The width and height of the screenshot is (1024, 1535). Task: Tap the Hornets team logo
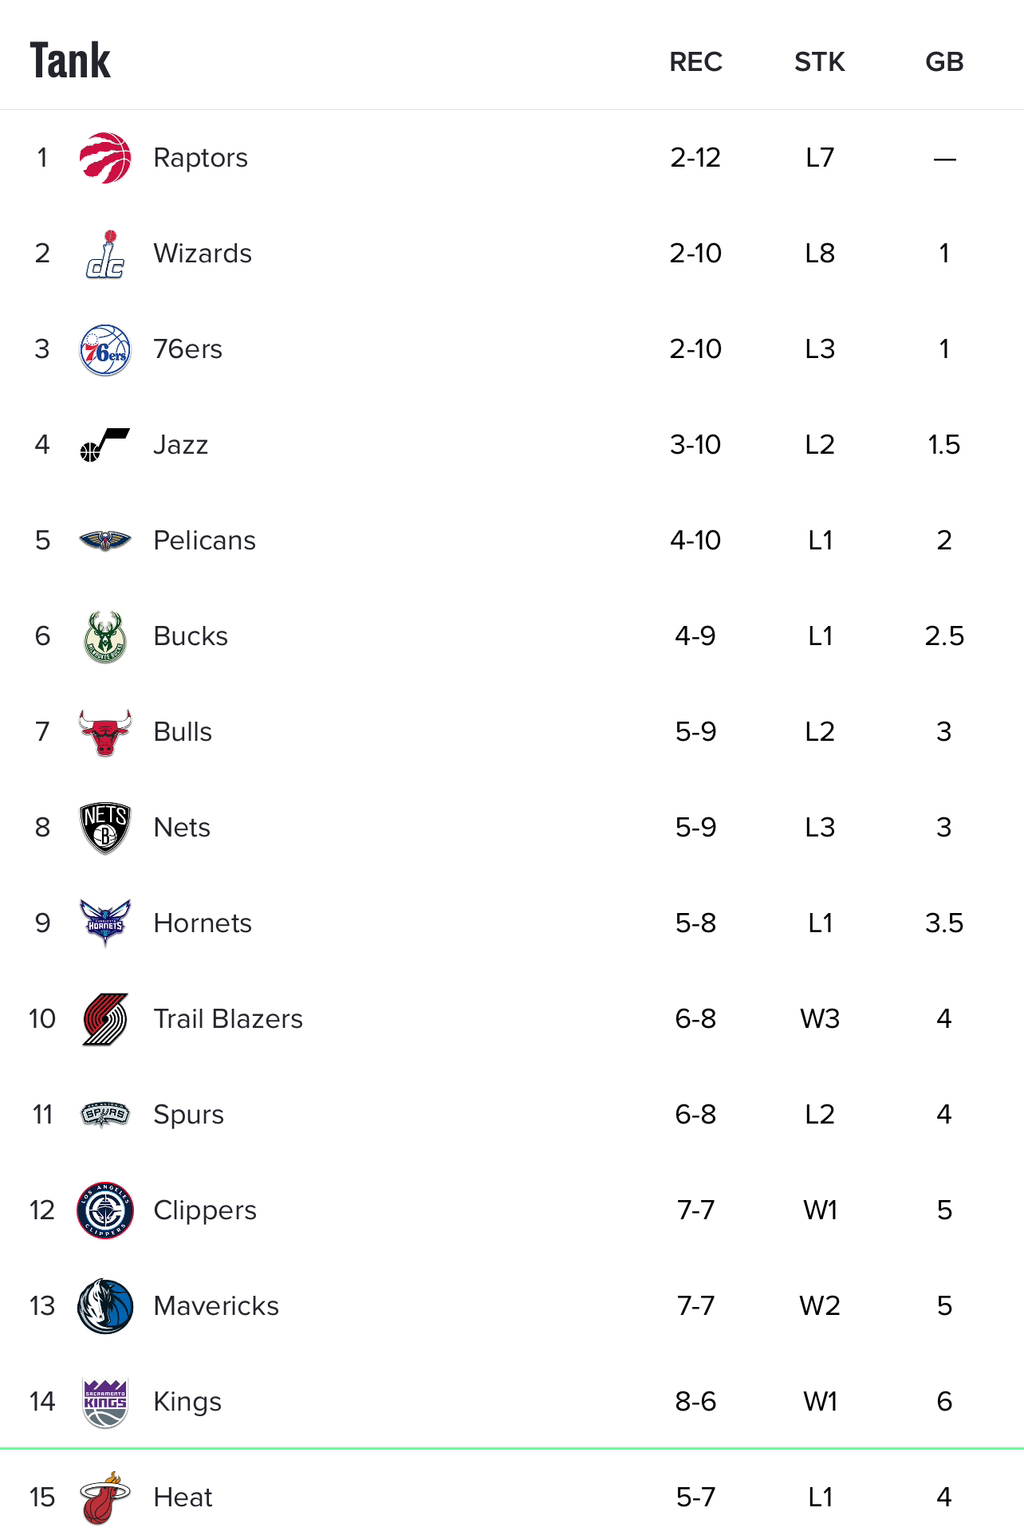pos(105,923)
